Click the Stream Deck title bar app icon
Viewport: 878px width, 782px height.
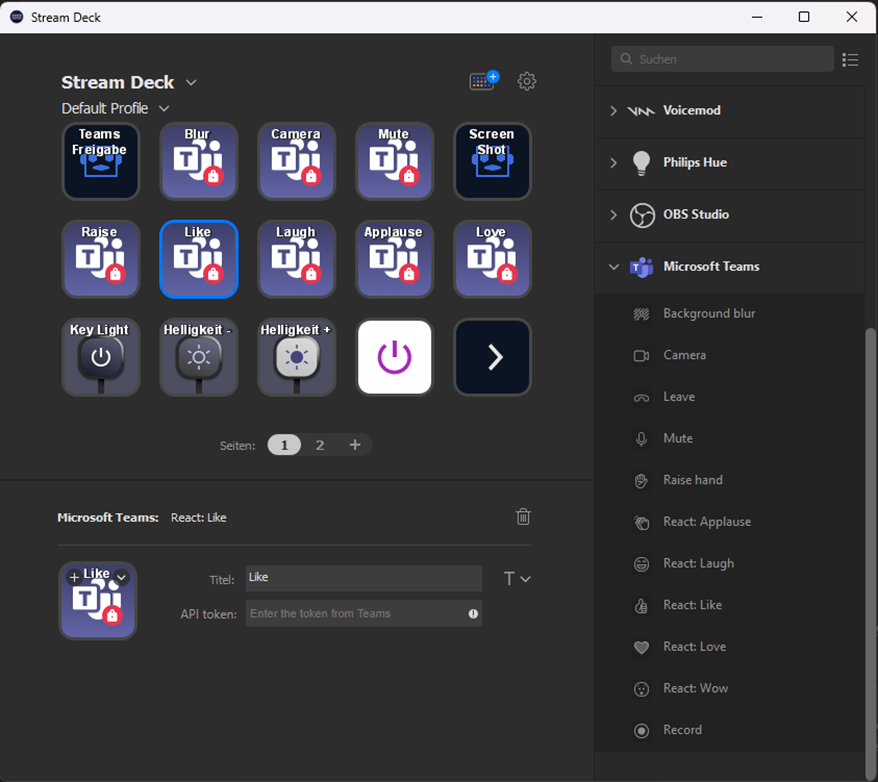coord(17,17)
